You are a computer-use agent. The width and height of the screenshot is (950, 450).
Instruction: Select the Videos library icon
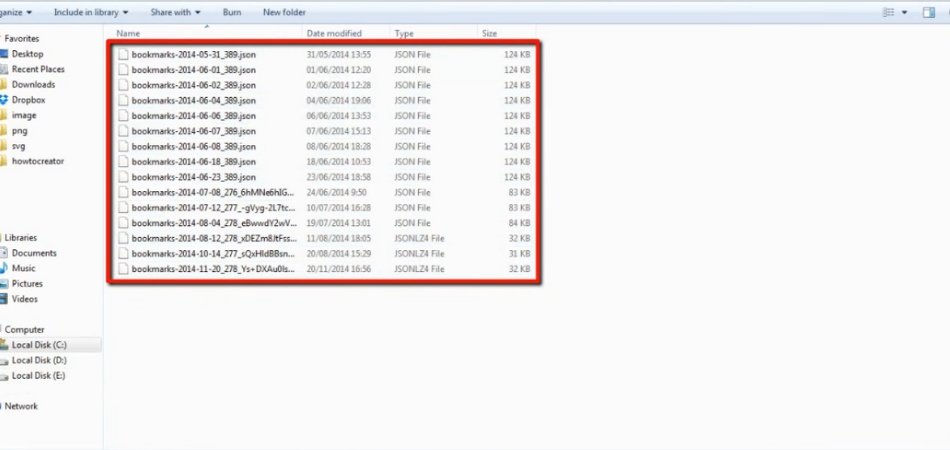[4, 299]
